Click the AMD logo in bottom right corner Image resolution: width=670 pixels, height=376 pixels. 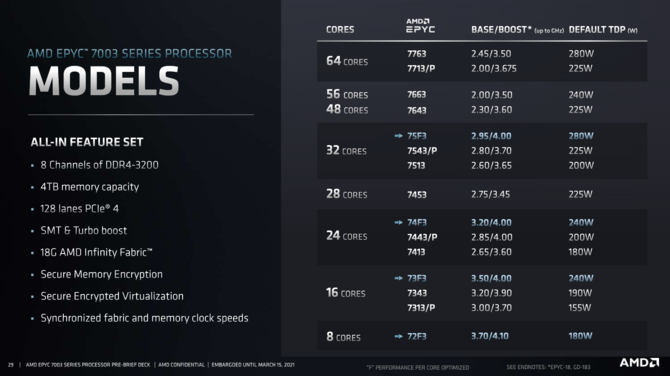639,363
